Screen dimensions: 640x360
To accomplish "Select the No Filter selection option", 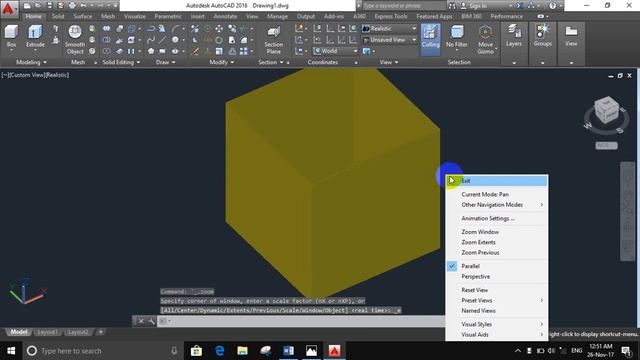I will tap(456, 37).
